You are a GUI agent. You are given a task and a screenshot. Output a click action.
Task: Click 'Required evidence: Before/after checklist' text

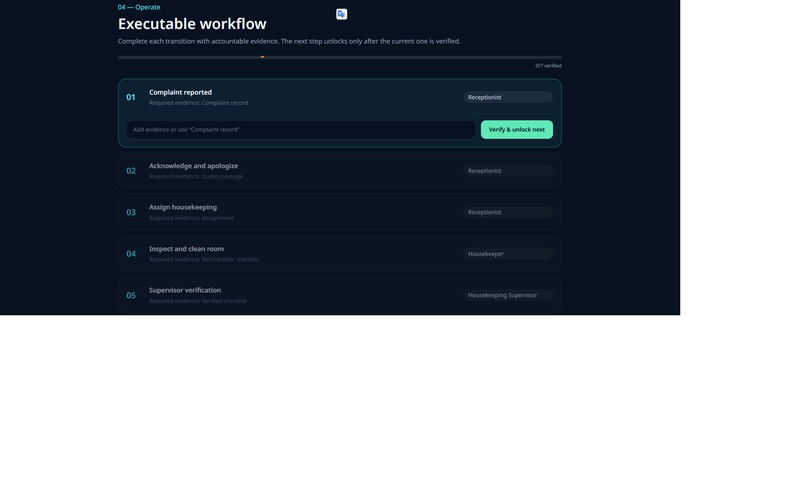(x=204, y=259)
